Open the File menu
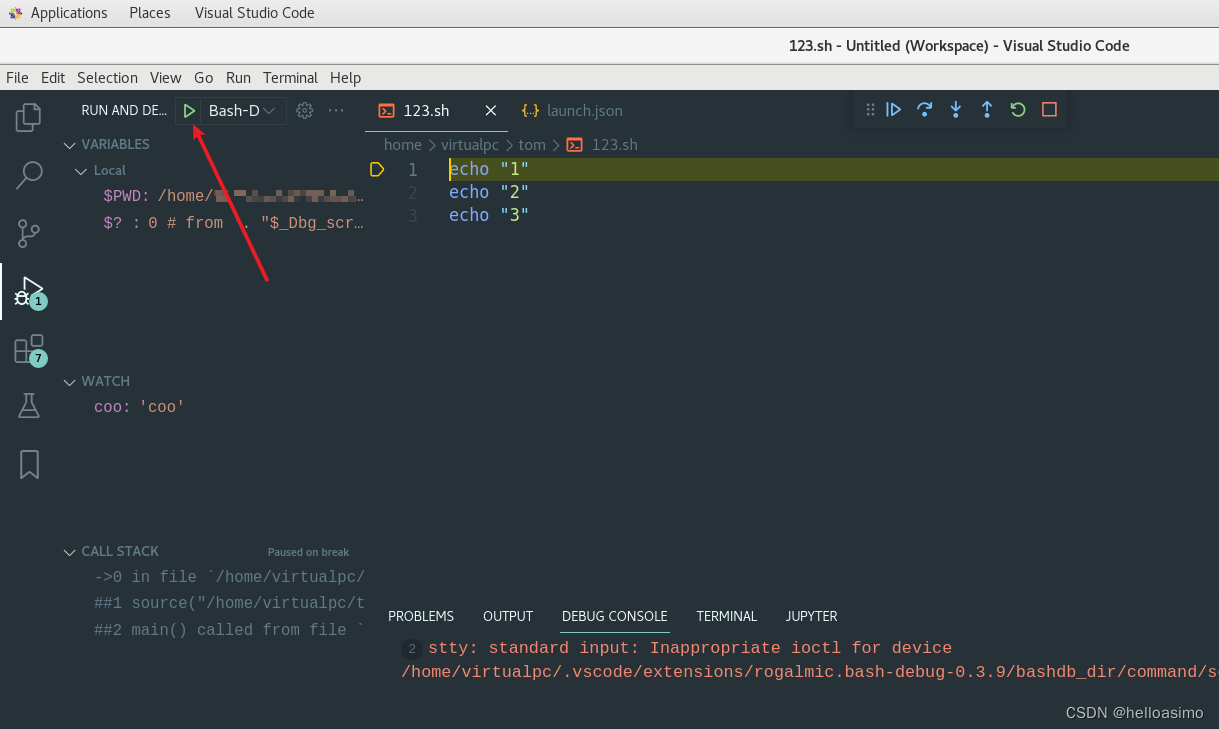 17,77
